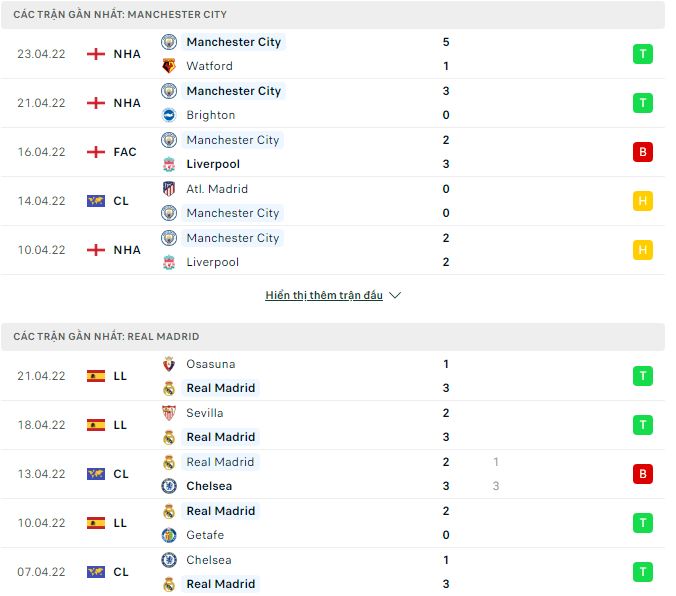Expand more matches with the chevron arrow
676x596 pixels.
point(395,295)
